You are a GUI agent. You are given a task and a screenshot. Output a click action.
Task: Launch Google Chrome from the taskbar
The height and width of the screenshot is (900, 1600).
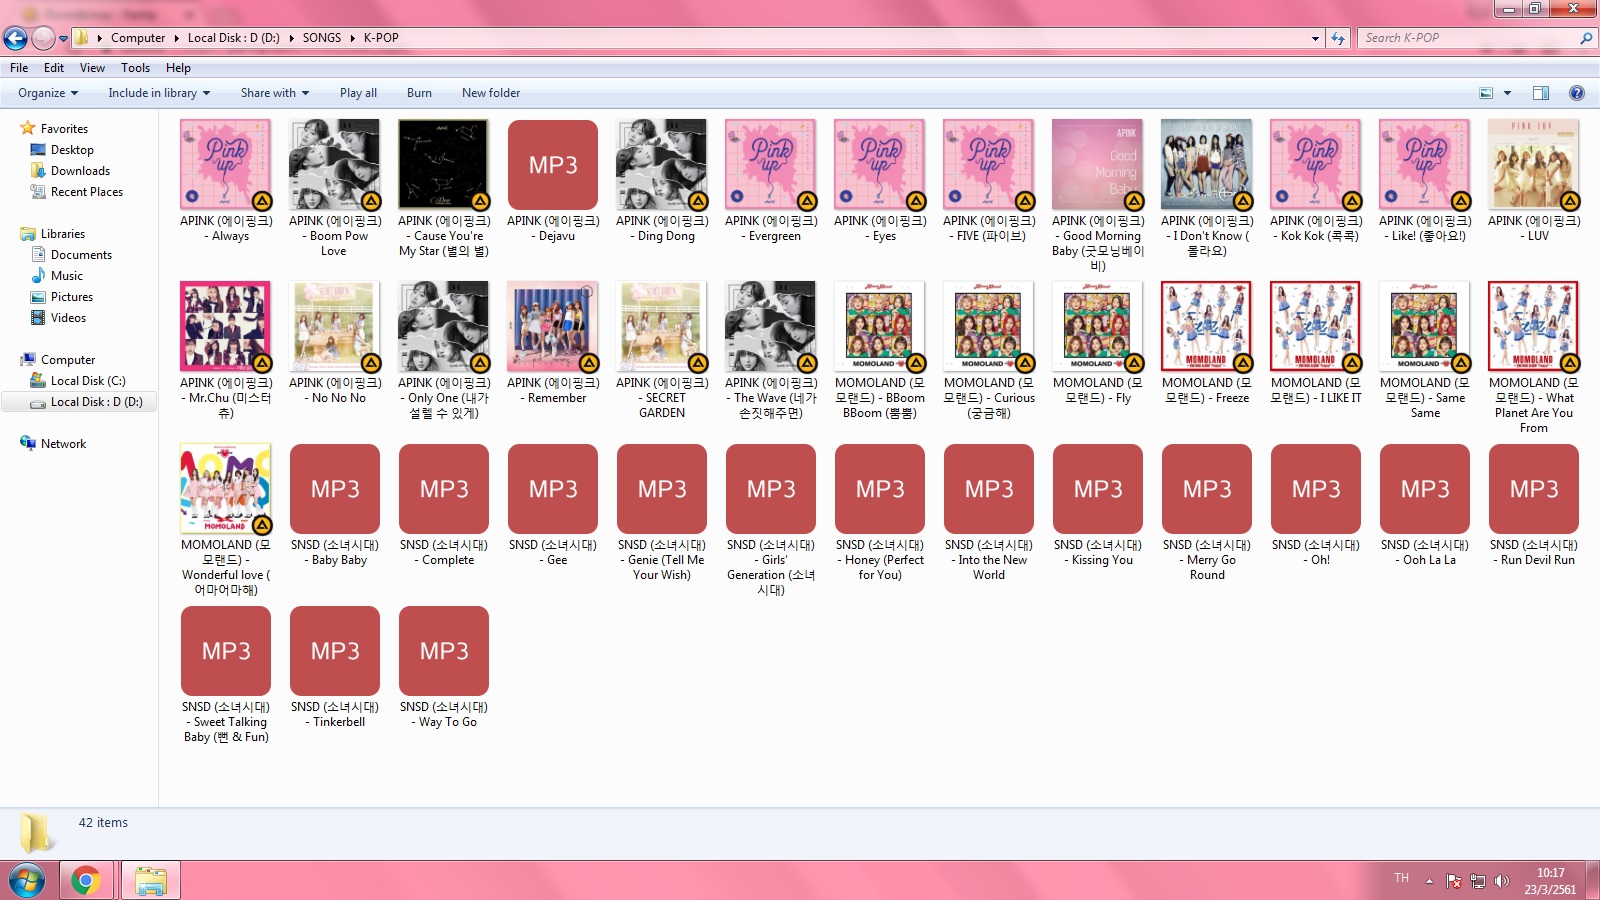[86, 881]
